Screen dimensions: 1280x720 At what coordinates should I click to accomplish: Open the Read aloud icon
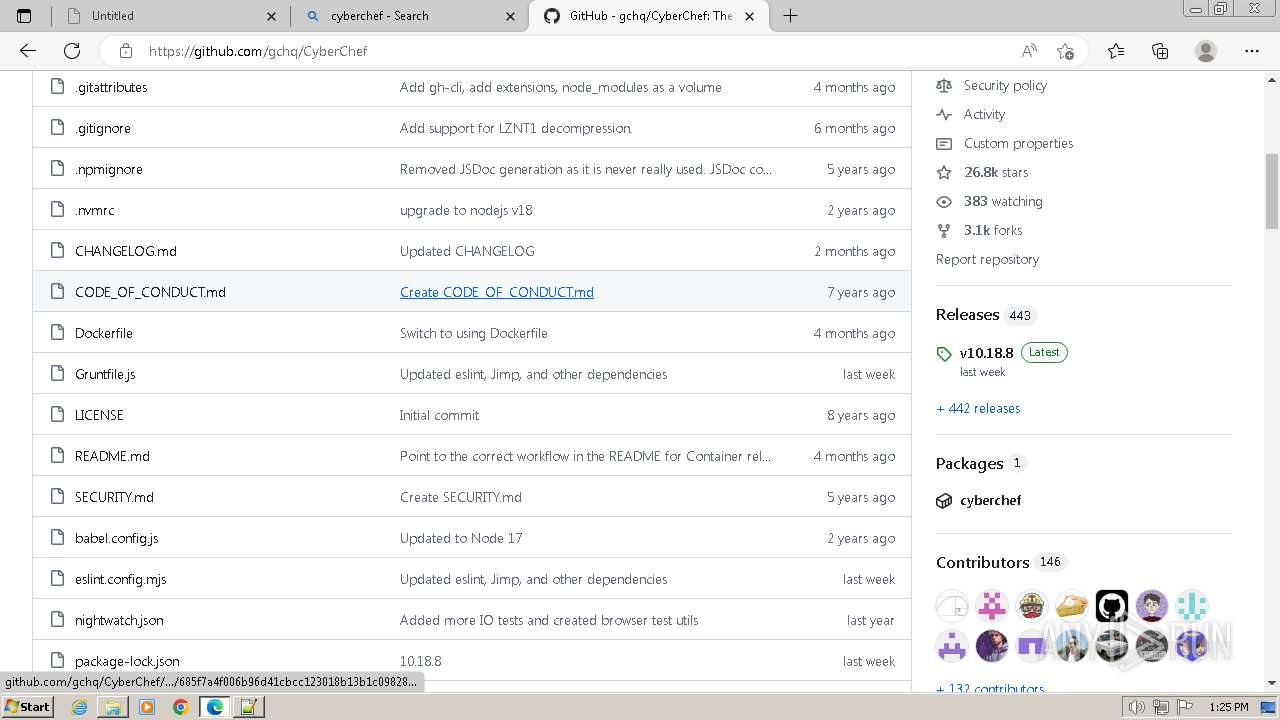(x=1029, y=51)
